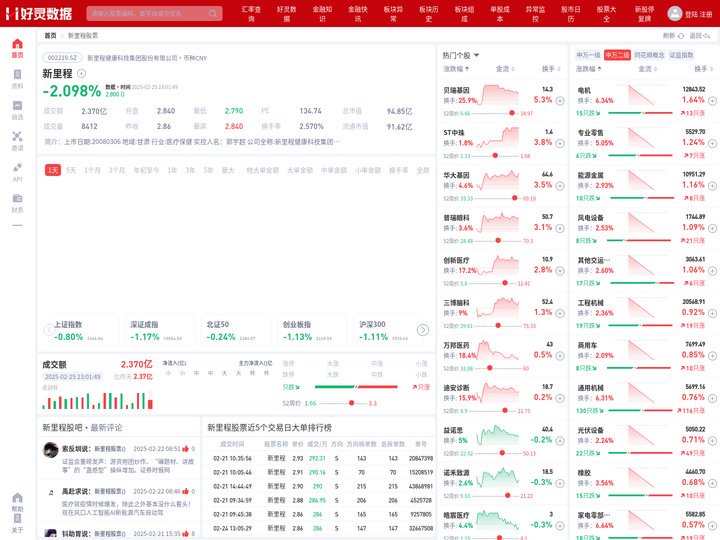Click the search magnifier icon
This screenshot has height=540, width=720.
(x=213, y=13)
